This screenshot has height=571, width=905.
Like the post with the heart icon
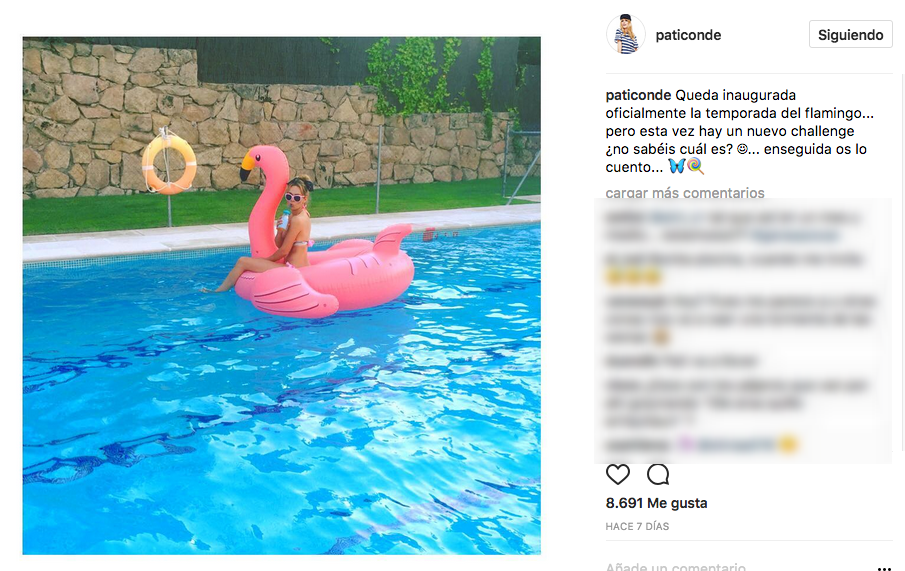pos(618,475)
